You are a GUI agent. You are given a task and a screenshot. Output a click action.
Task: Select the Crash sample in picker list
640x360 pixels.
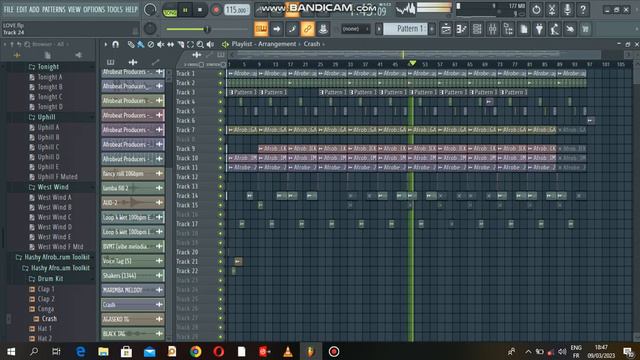coord(133,304)
